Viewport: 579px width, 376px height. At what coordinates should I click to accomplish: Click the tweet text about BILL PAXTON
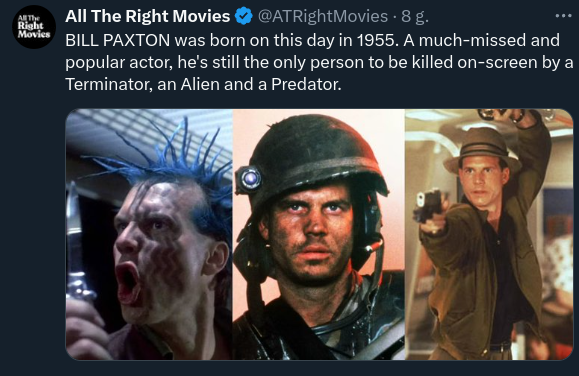[319, 62]
